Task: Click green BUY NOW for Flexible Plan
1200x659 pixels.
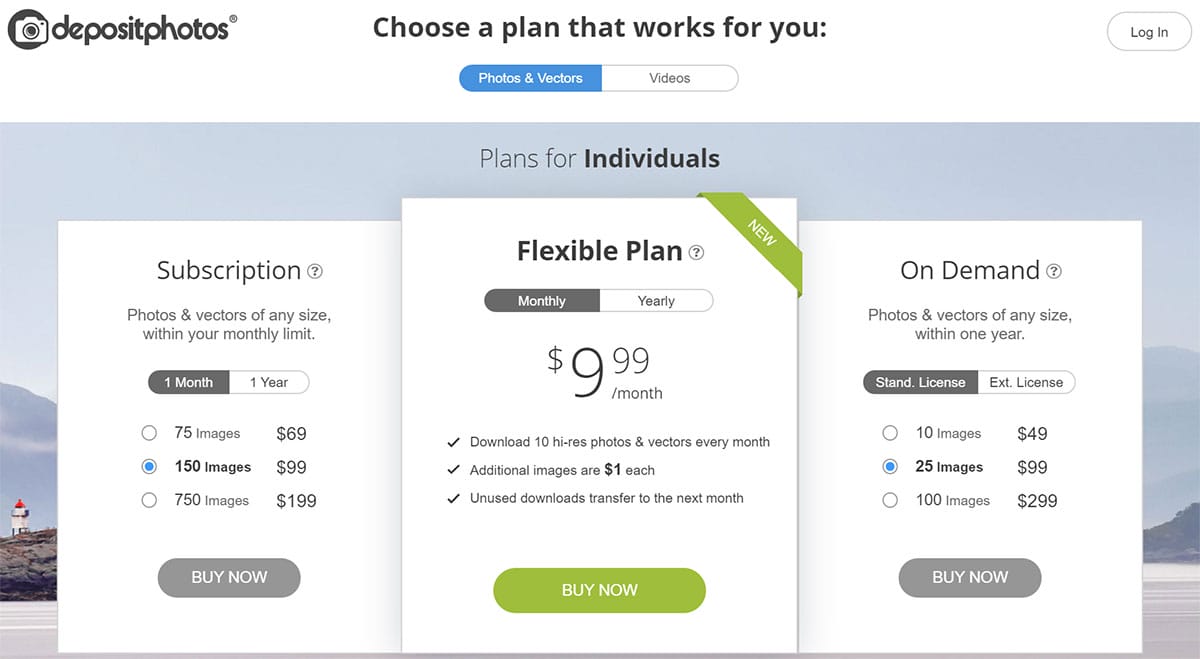Action: [599, 590]
